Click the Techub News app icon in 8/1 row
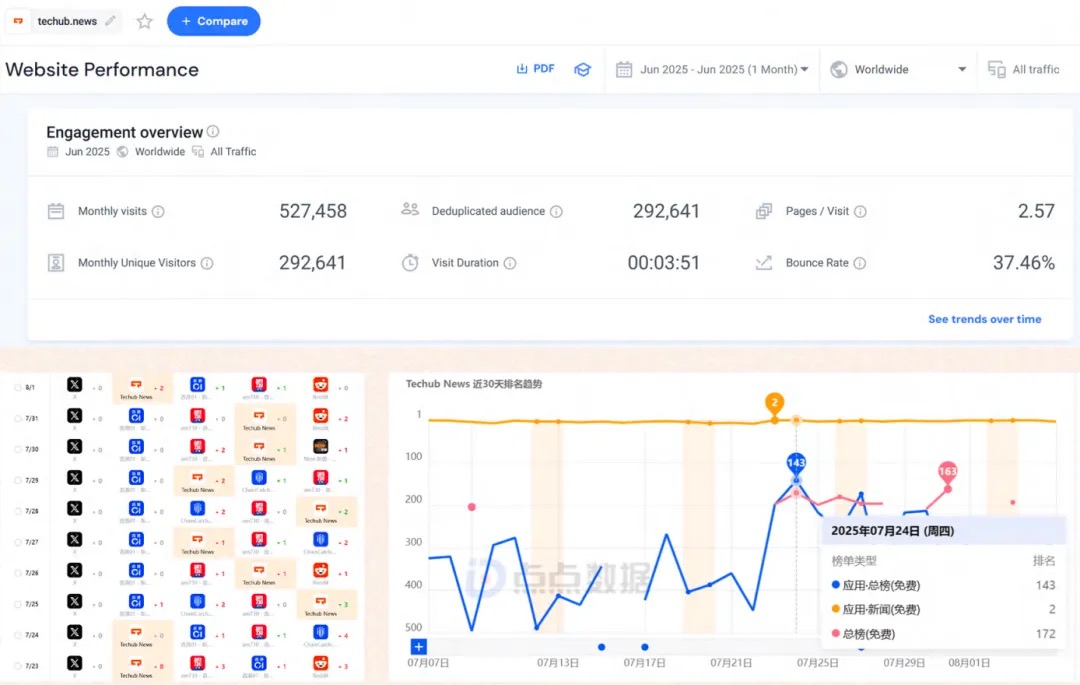The image size is (1080, 685). (136, 386)
